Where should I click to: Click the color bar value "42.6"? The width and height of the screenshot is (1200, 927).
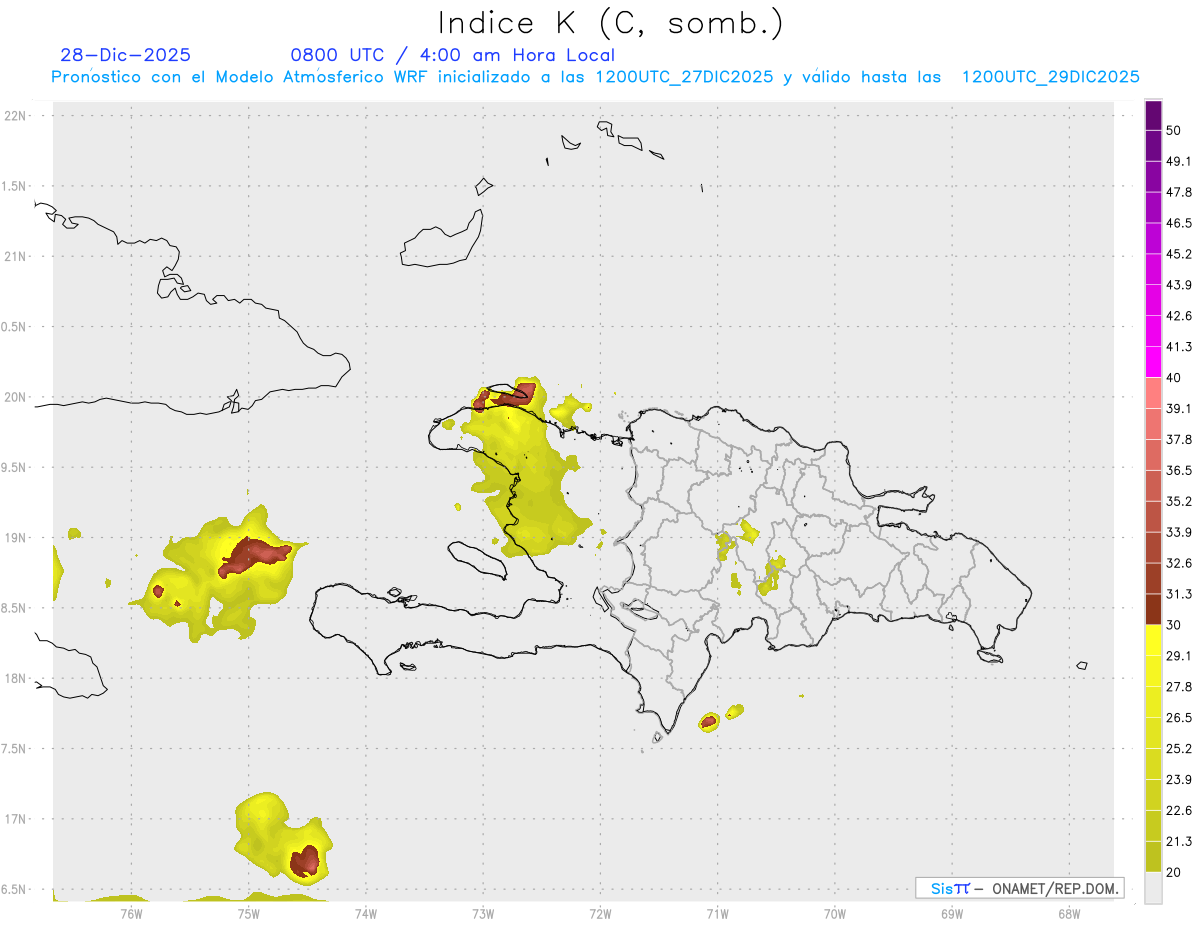1179,316
